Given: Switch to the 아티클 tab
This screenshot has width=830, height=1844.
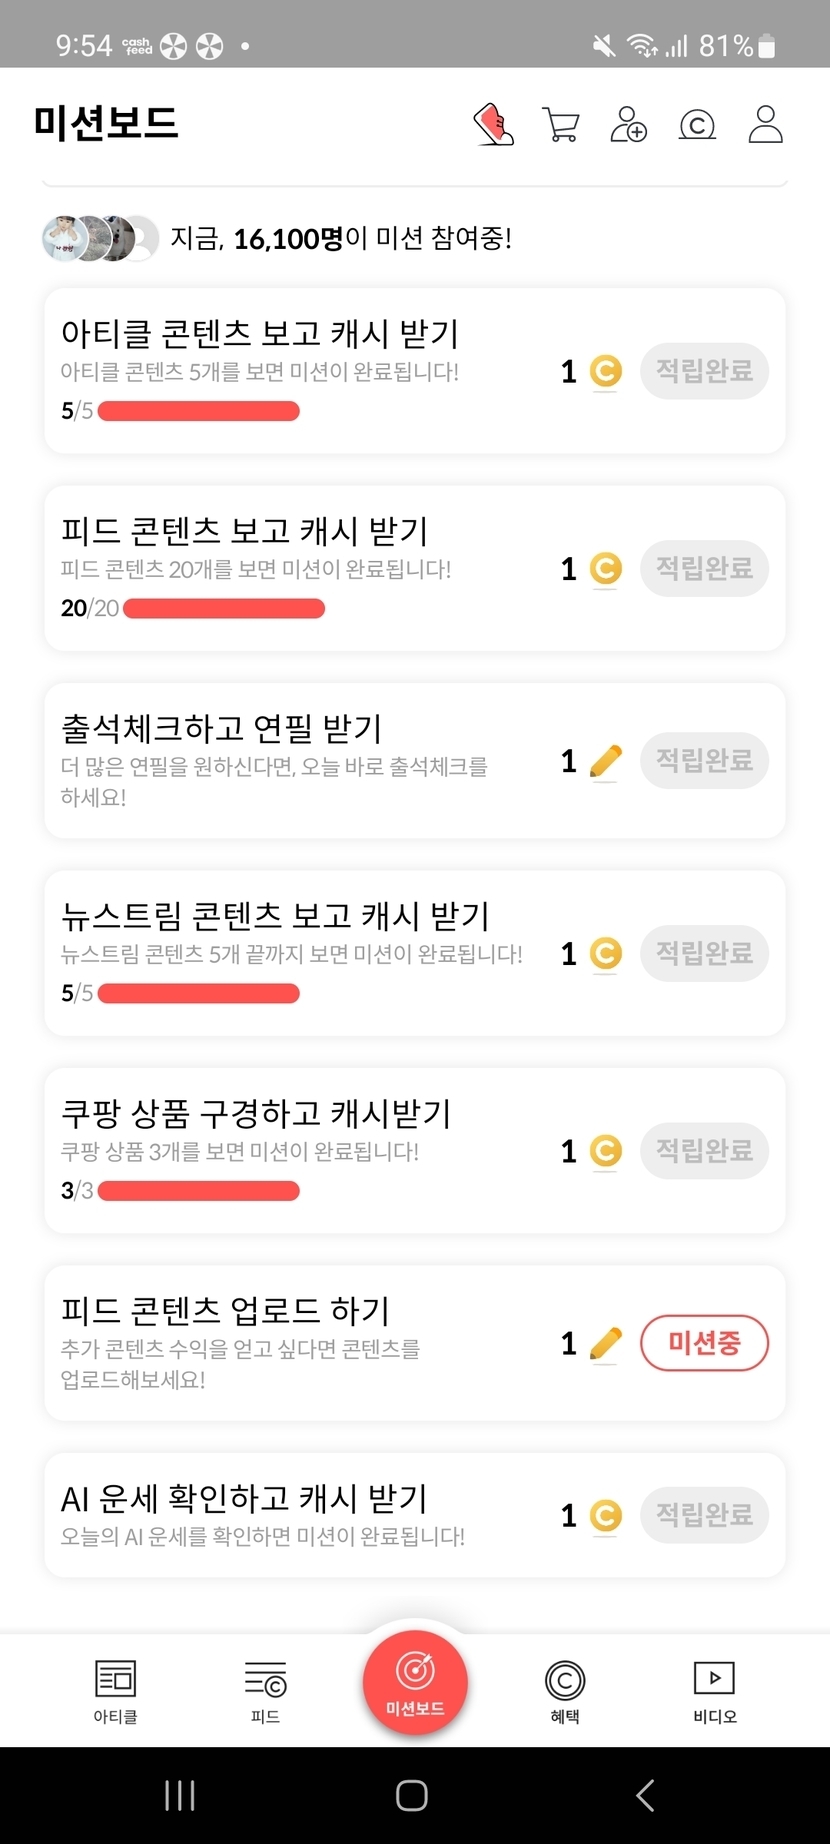Looking at the screenshot, I should (x=115, y=1691).
